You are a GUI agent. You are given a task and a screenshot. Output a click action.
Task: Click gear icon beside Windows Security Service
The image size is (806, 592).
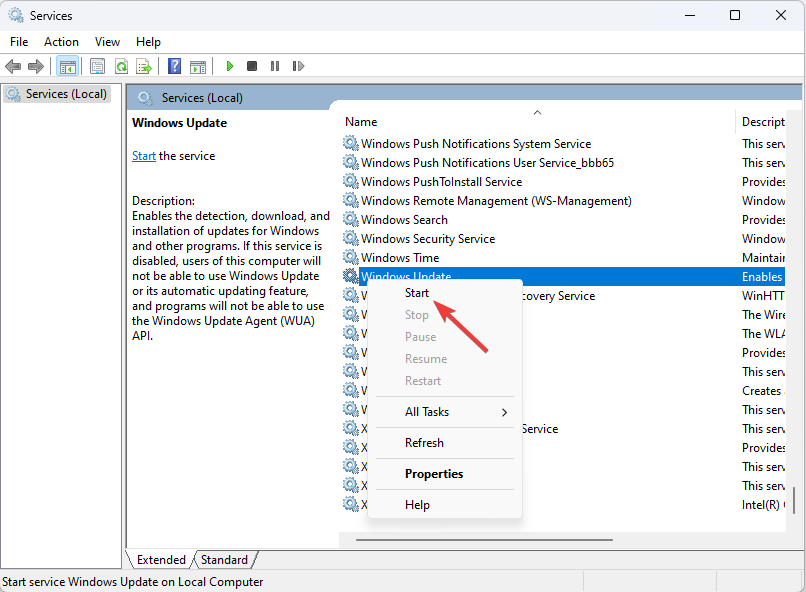point(351,238)
